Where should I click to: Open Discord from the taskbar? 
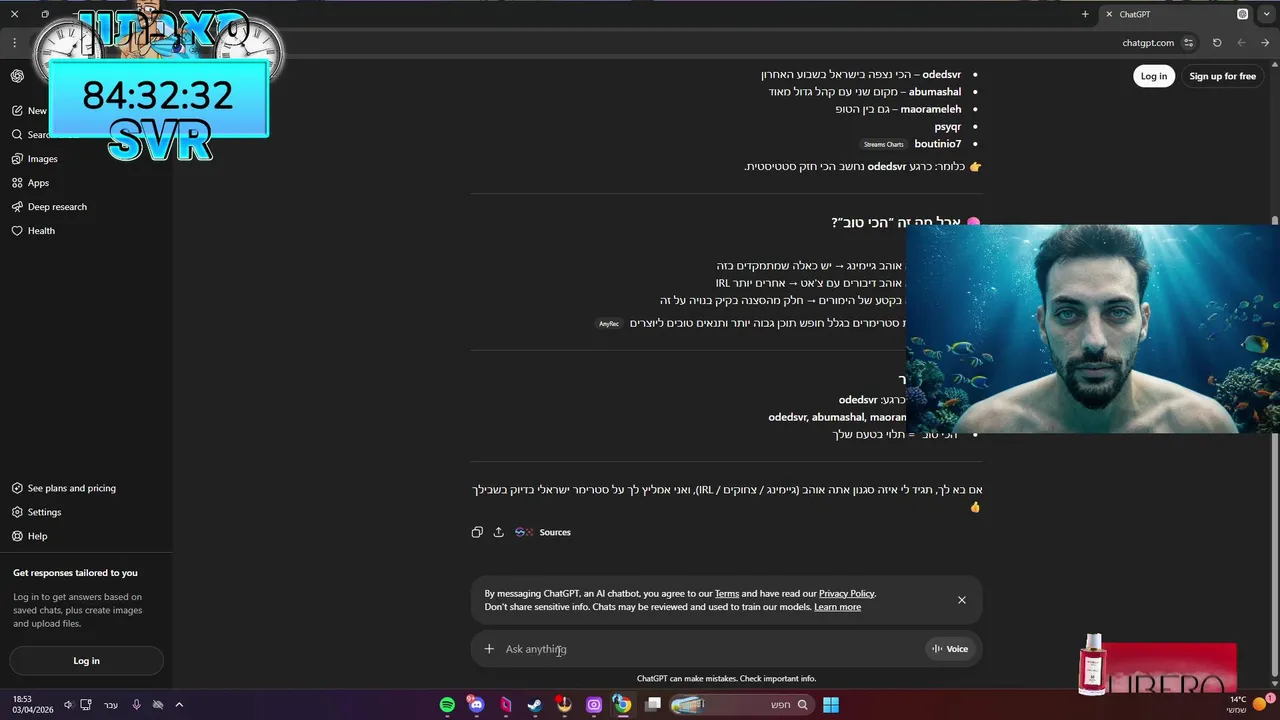pos(476,705)
